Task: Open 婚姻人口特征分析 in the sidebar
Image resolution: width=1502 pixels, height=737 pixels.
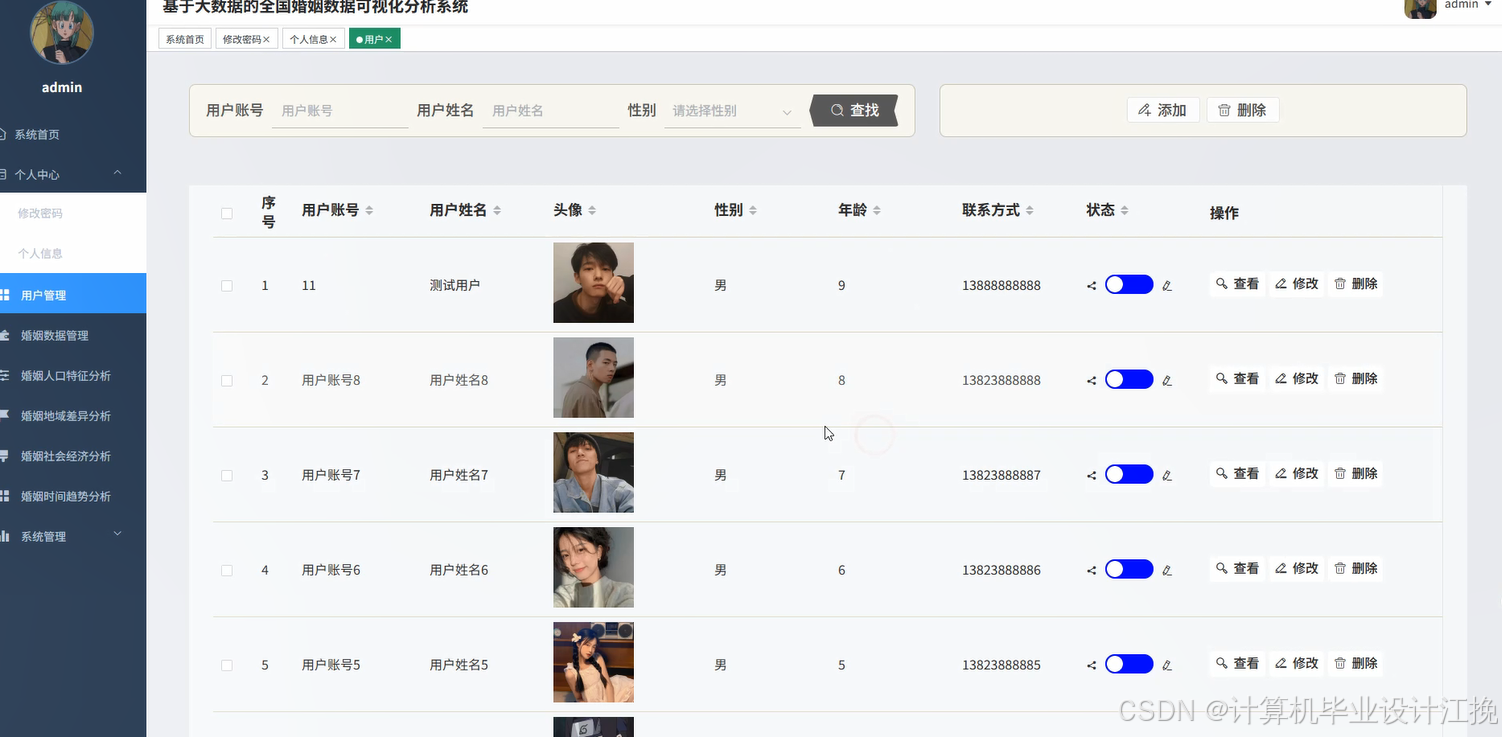Action: (x=73, y=376)
